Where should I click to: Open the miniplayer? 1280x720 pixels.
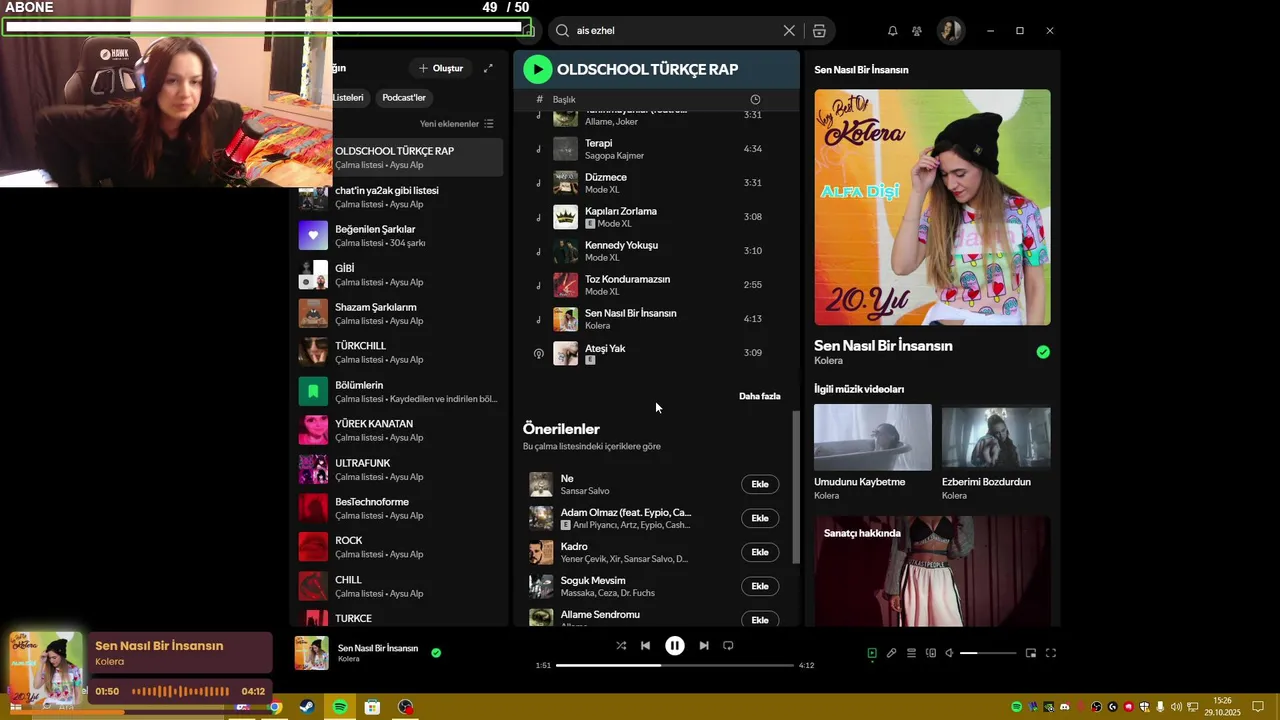(x=1031, y=653)
